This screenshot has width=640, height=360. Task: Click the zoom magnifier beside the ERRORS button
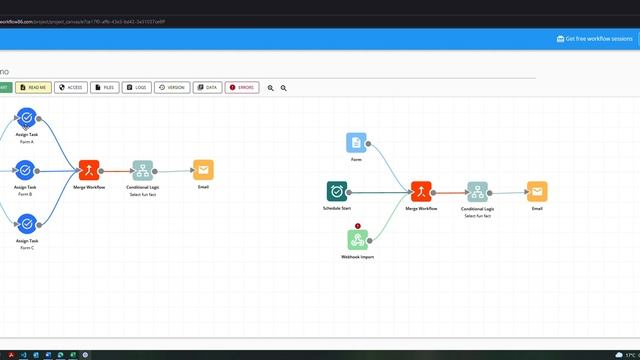click(270, 88)
